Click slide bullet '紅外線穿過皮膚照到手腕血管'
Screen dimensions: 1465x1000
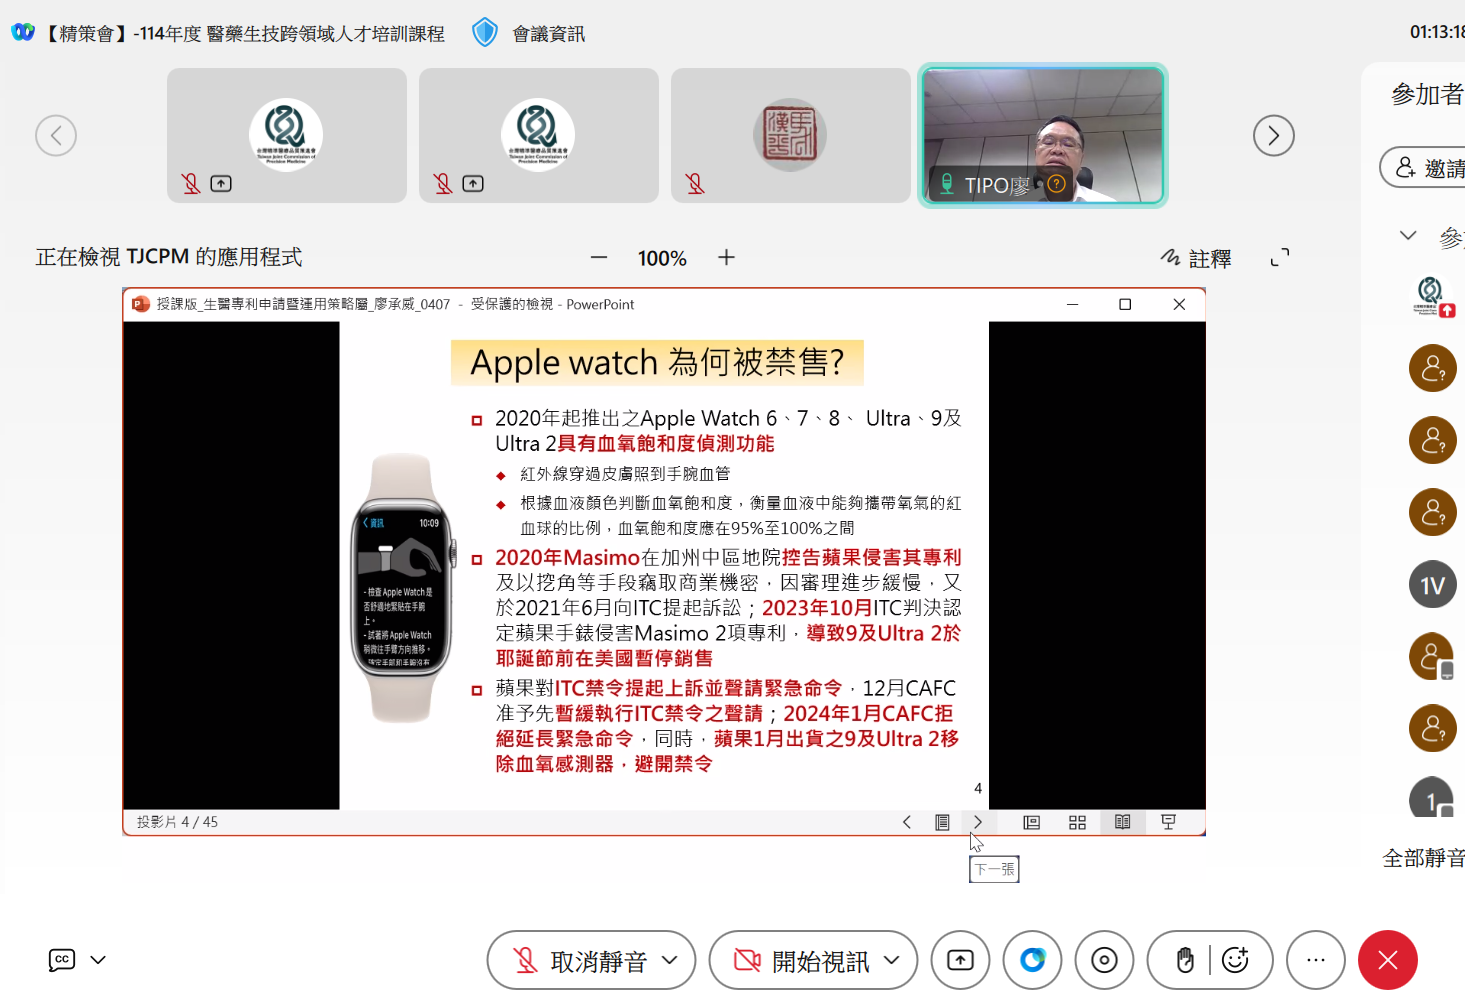coord(625,474)
